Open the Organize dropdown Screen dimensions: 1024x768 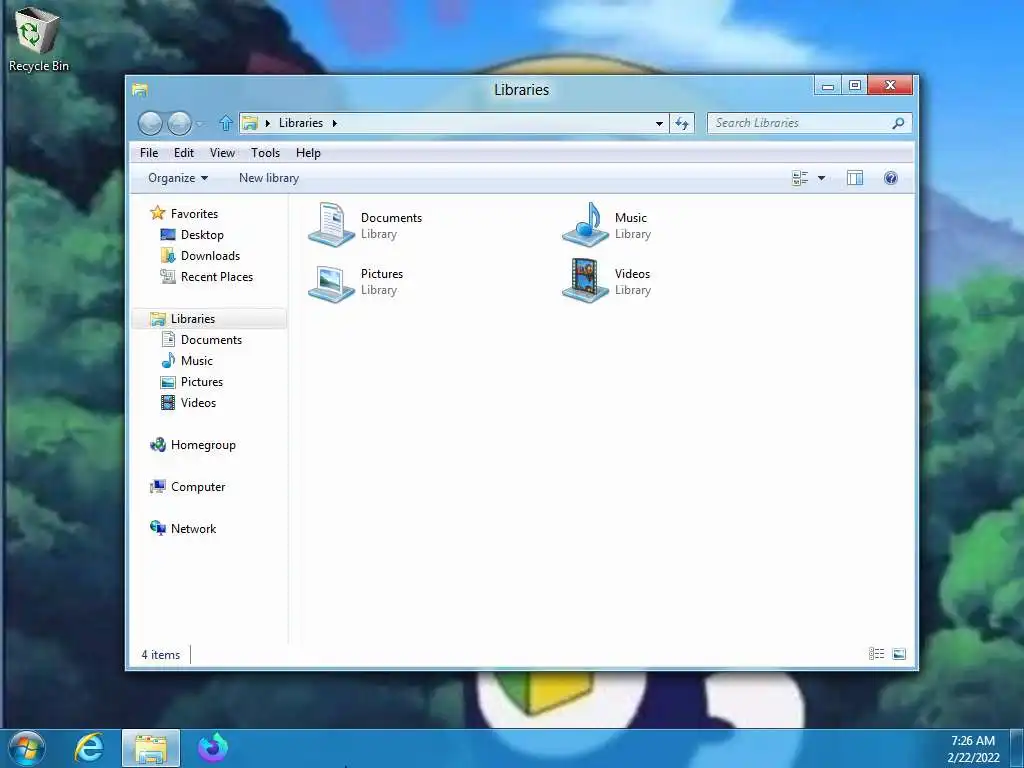coord(178,178)
